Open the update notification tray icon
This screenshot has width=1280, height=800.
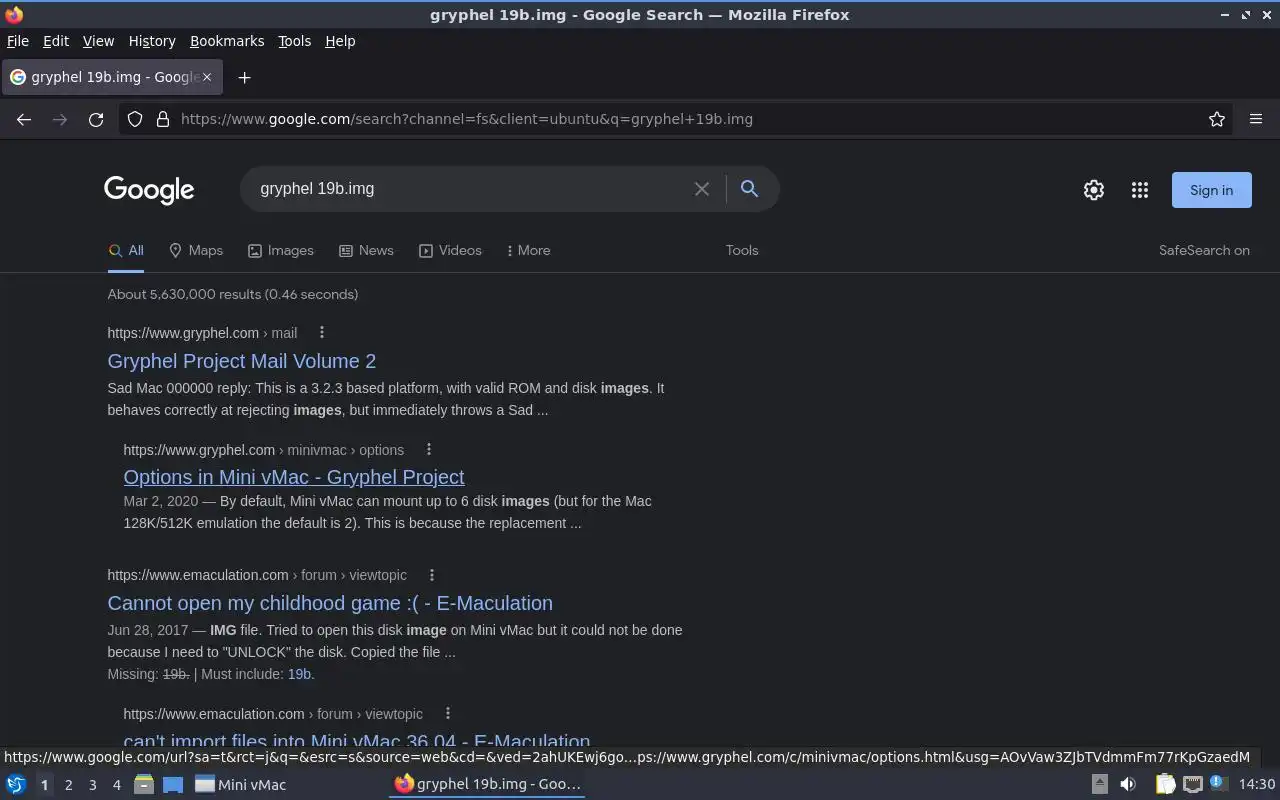pos(1218,784)
